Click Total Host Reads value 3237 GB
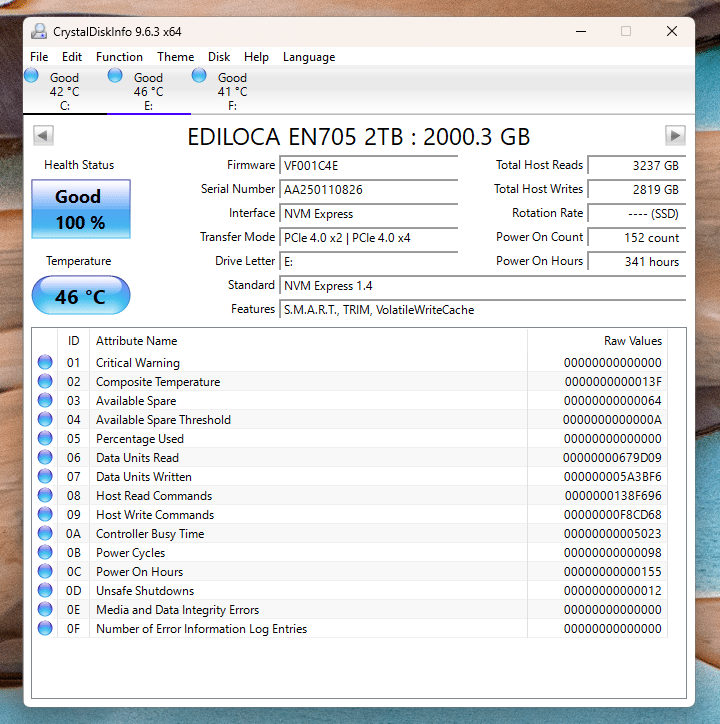The image size is (720, 724). pos(636,165)
